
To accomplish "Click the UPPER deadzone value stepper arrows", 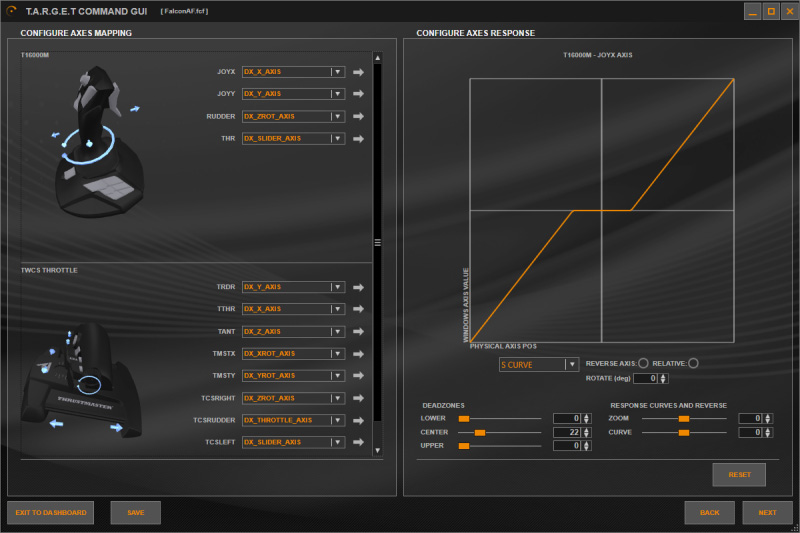I will pos(586,446).
